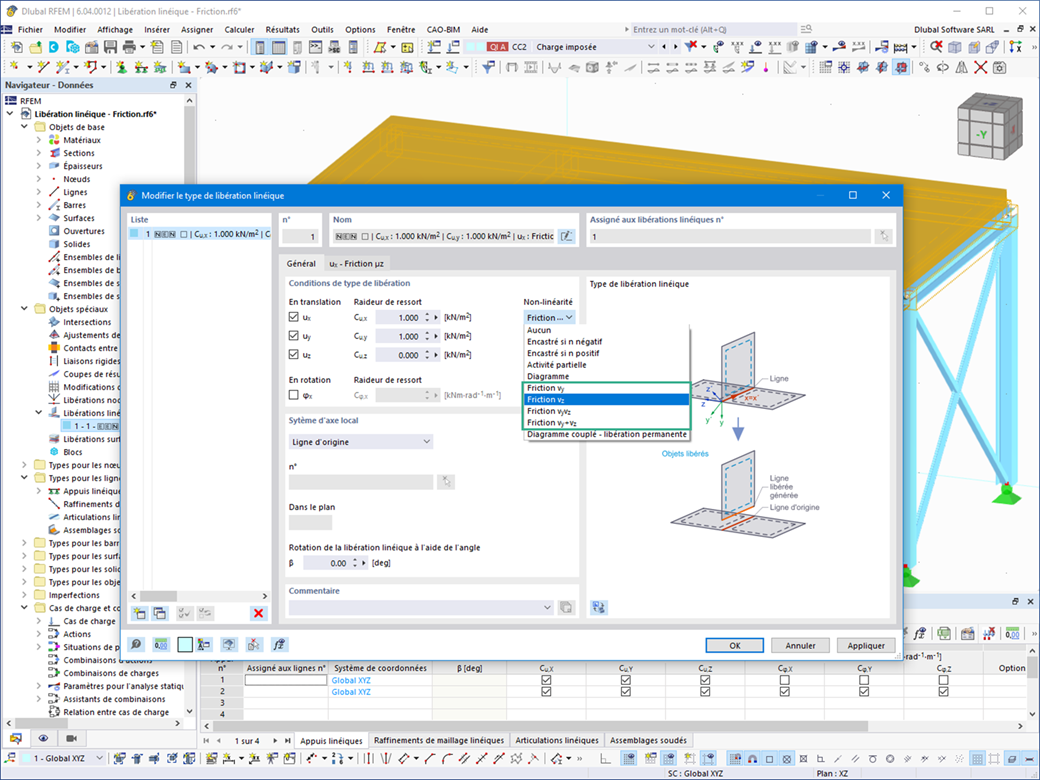The height and width of the screenshot is (780, 1040).
Task: Click the video camera icon in navigator footer
Action: 72,738
